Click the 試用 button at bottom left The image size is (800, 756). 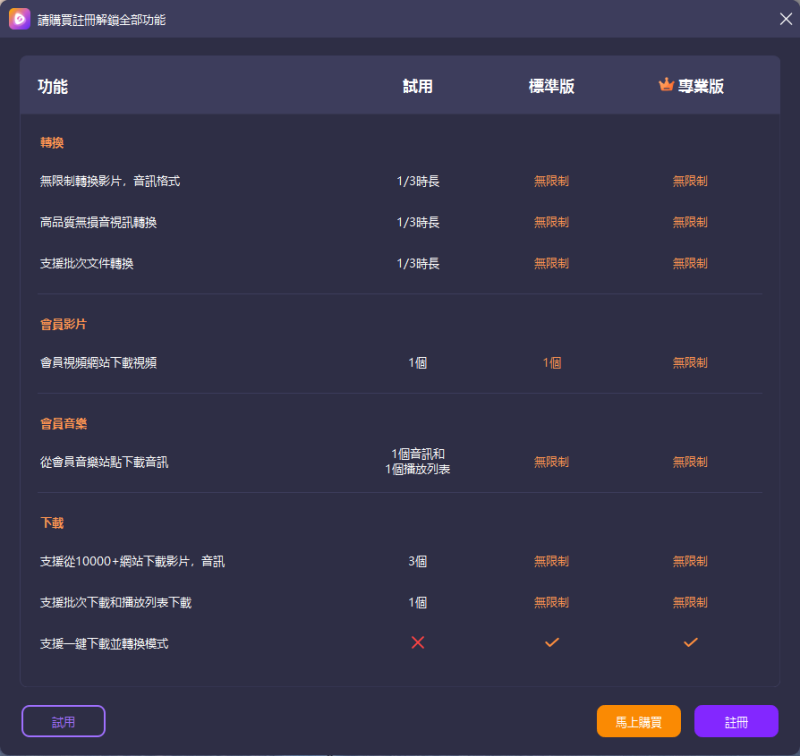pyautogui.click(x=63, y=721)
